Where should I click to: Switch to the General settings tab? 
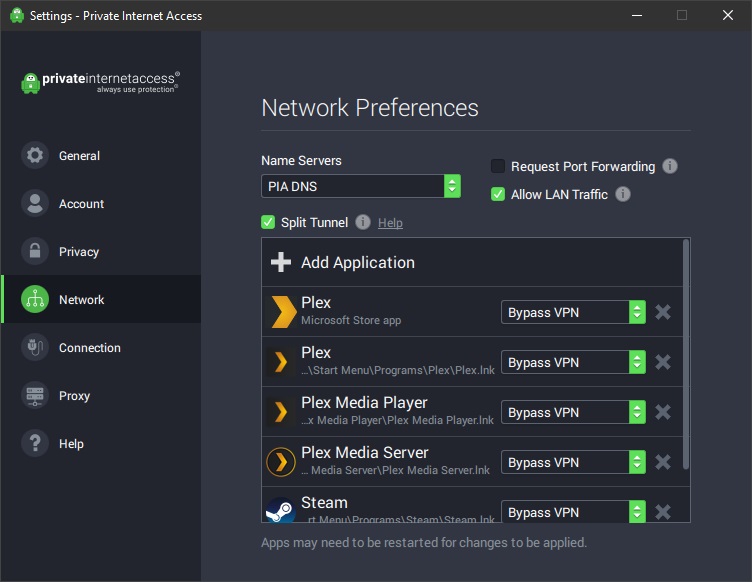(x=78, y=156)
